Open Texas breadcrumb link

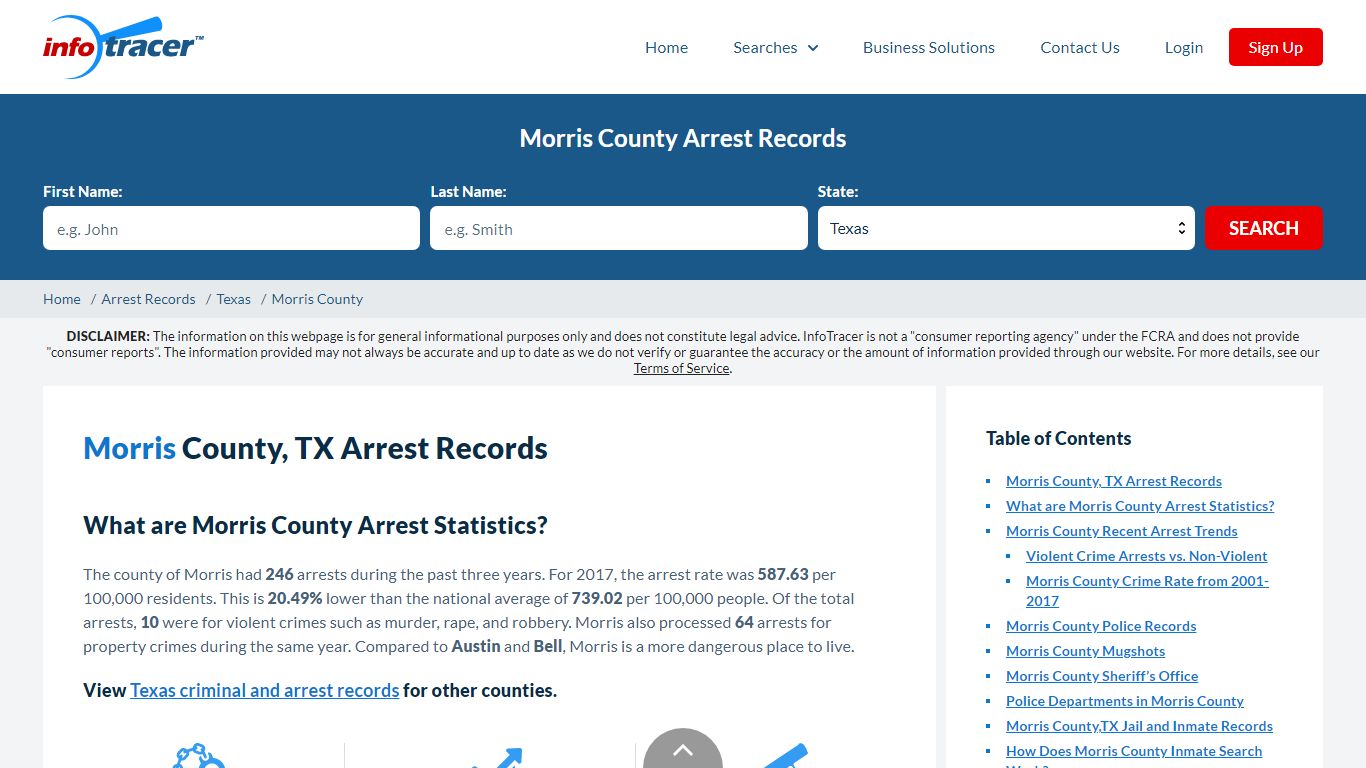(x=234, y=299)
